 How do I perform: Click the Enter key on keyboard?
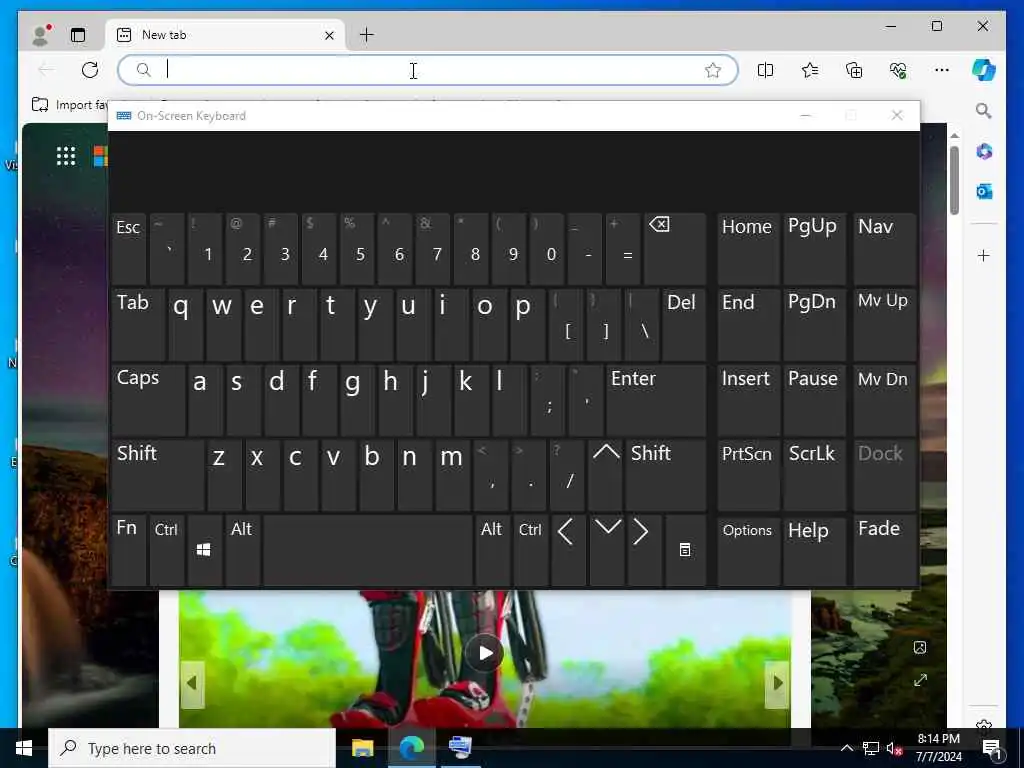[656, 400]
